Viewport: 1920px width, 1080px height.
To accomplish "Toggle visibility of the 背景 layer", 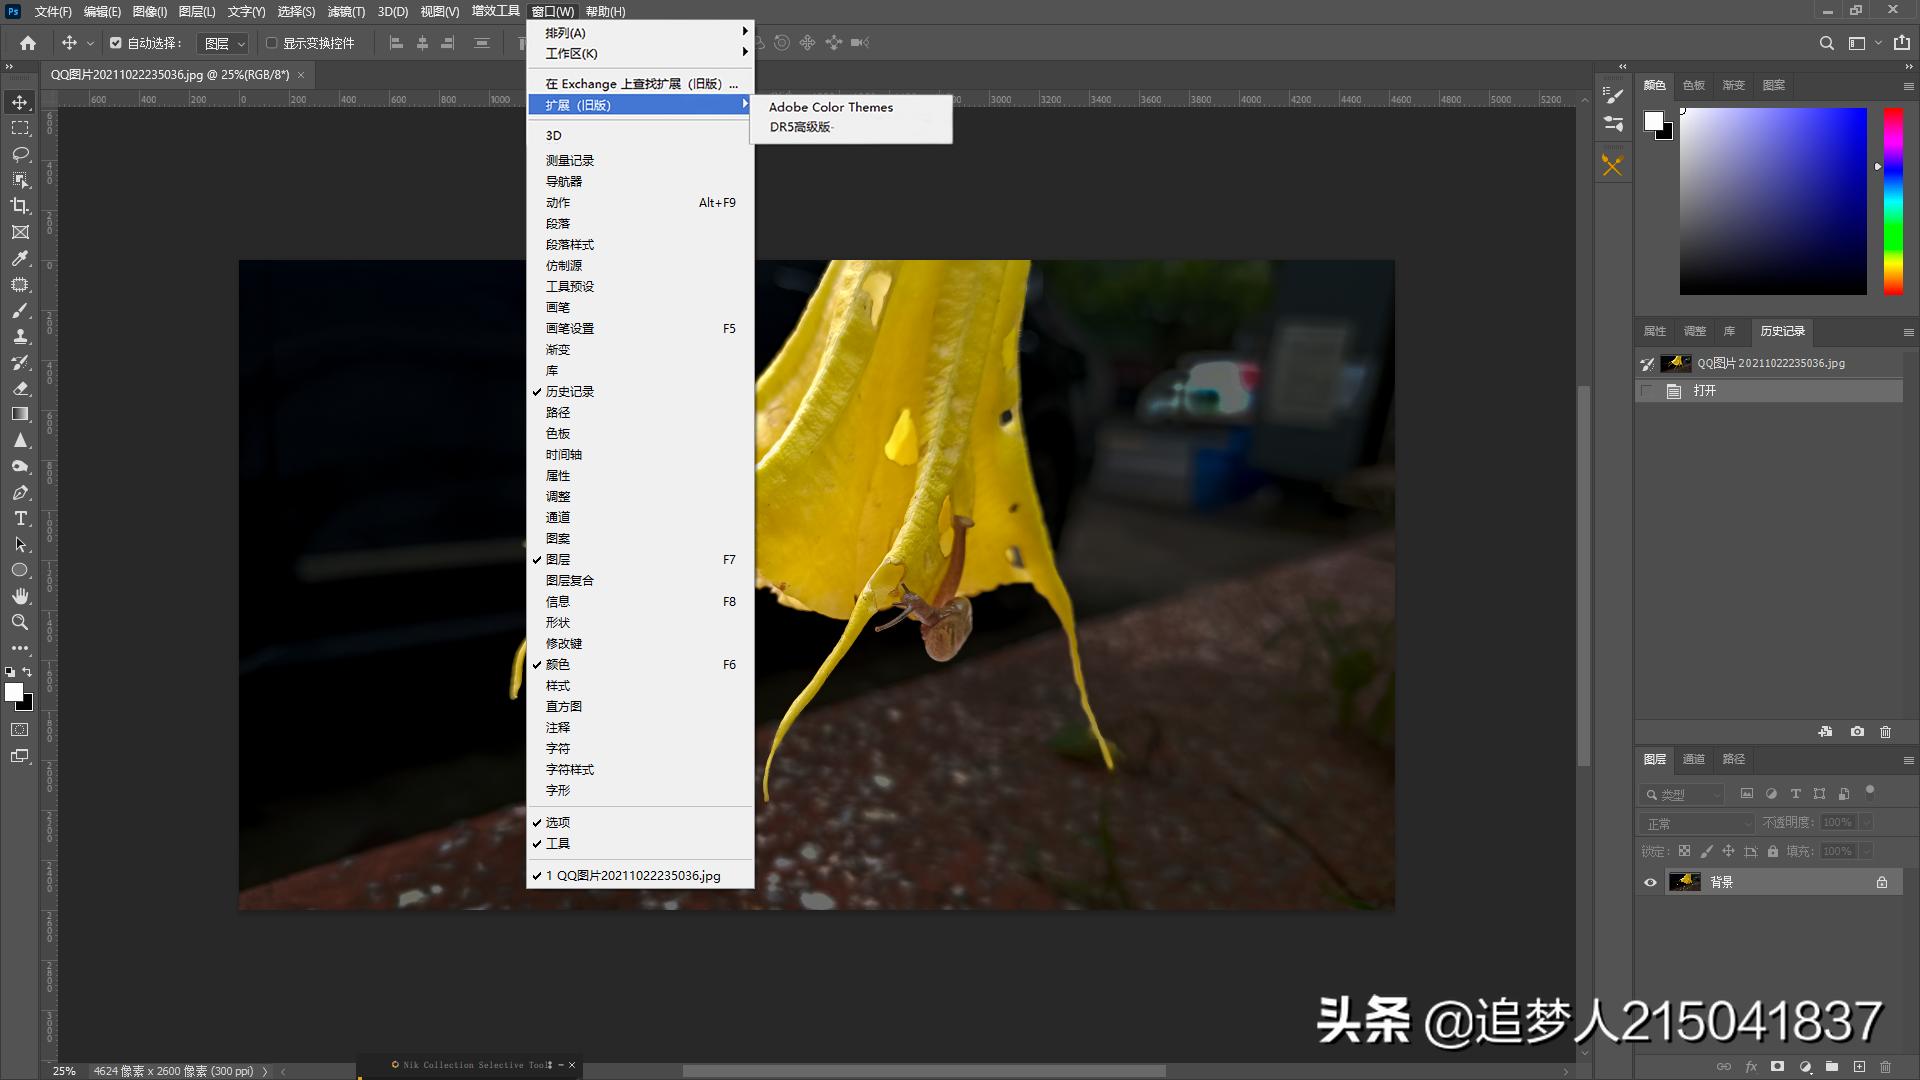I will point(1650,881).
